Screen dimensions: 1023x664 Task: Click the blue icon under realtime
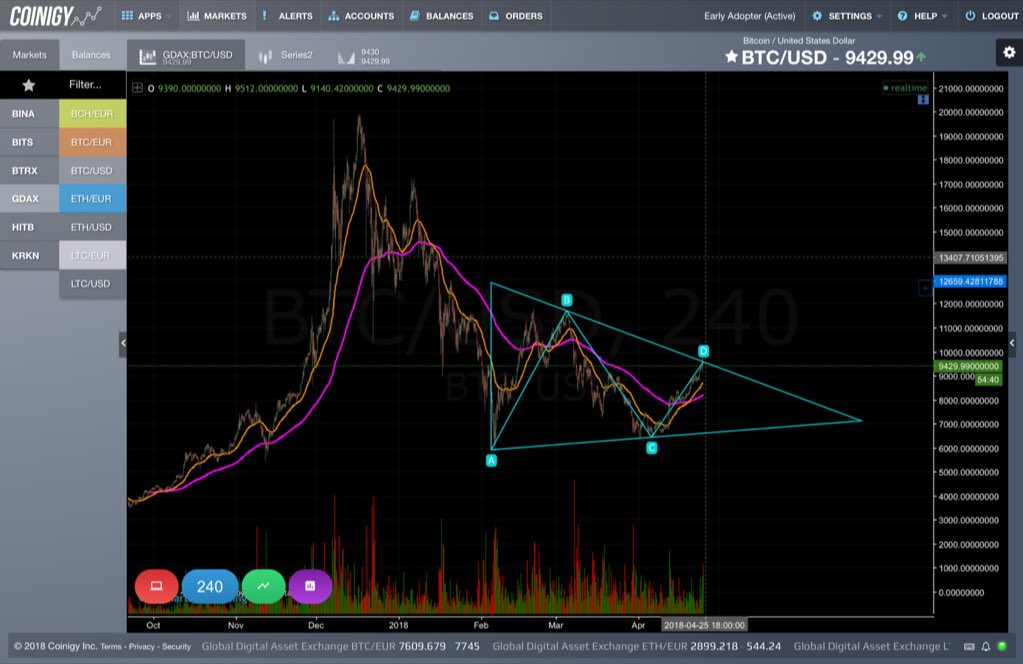(923, 100)
